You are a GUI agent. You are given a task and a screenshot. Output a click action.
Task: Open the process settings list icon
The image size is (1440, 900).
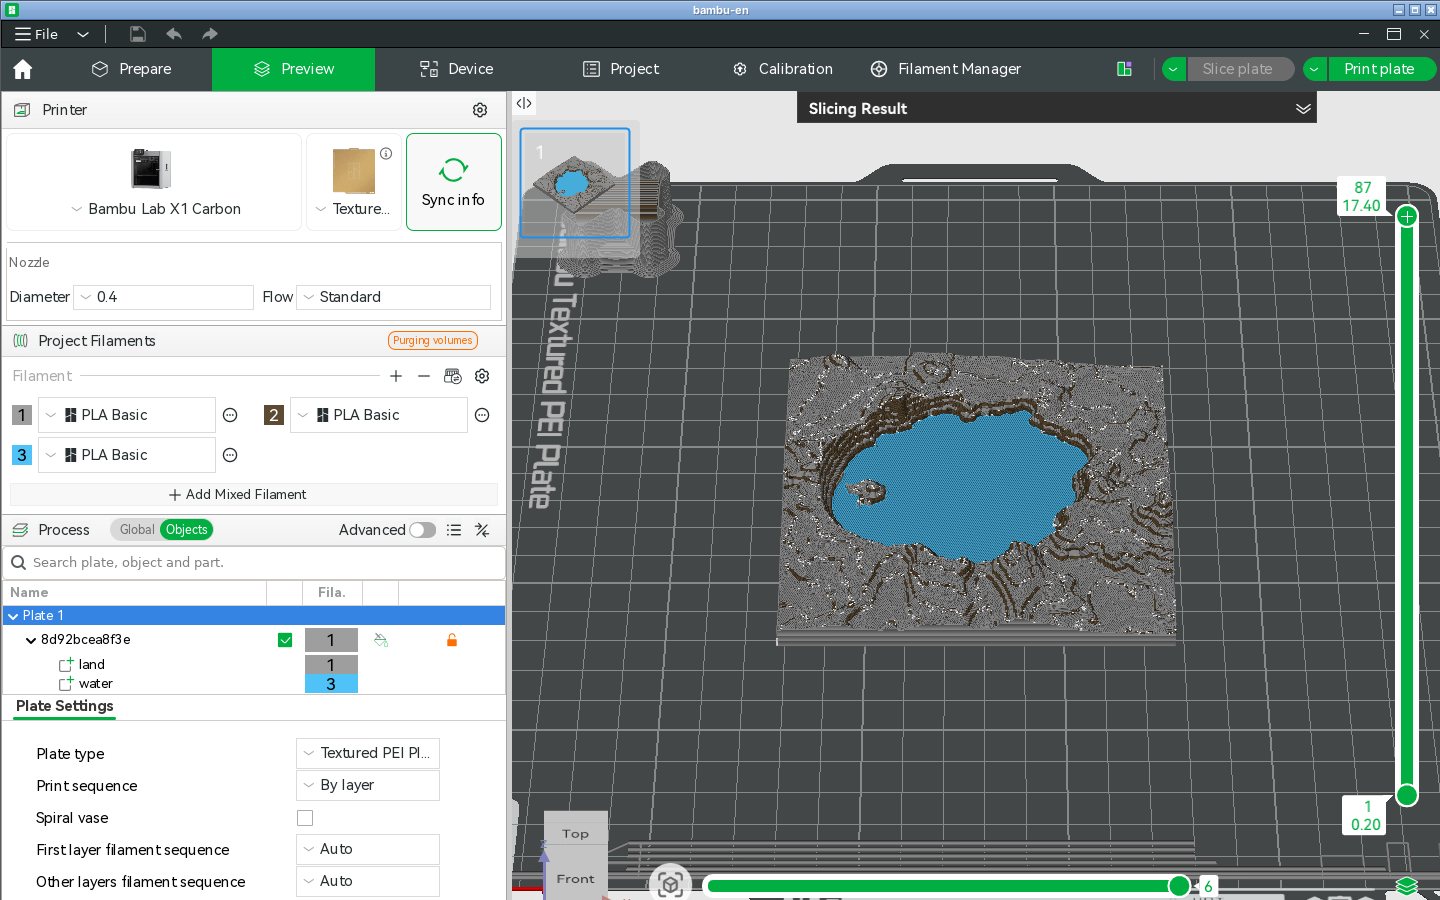454,530
